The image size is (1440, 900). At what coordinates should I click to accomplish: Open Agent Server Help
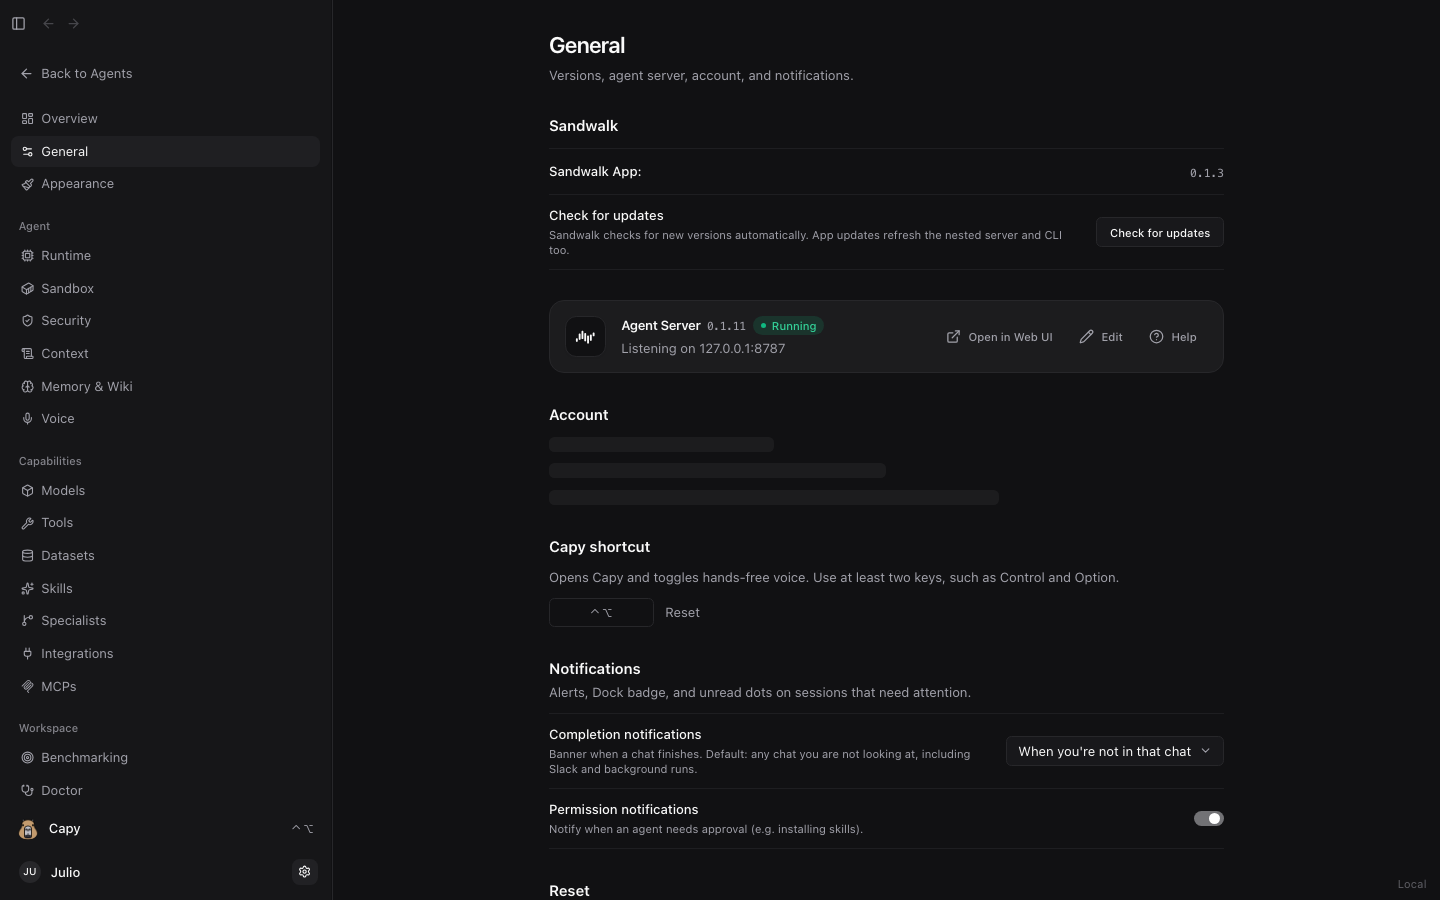tap(1173, 337)
